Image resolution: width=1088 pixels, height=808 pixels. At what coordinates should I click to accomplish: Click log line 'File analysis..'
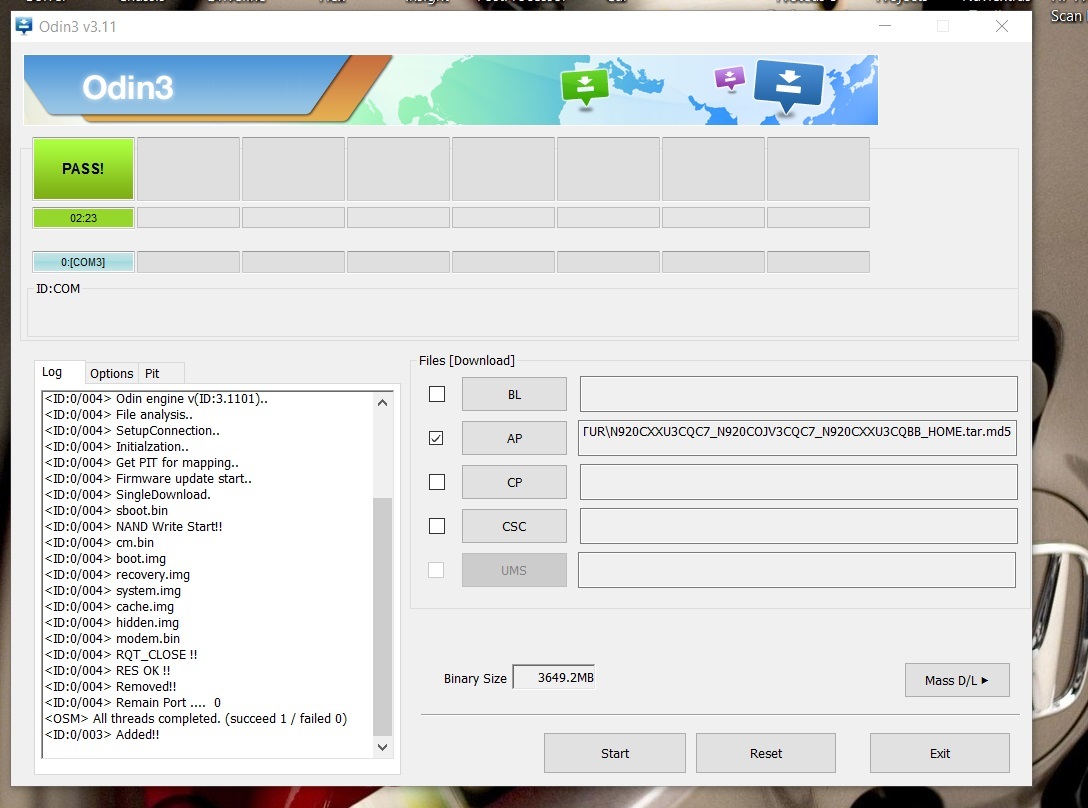119,414
